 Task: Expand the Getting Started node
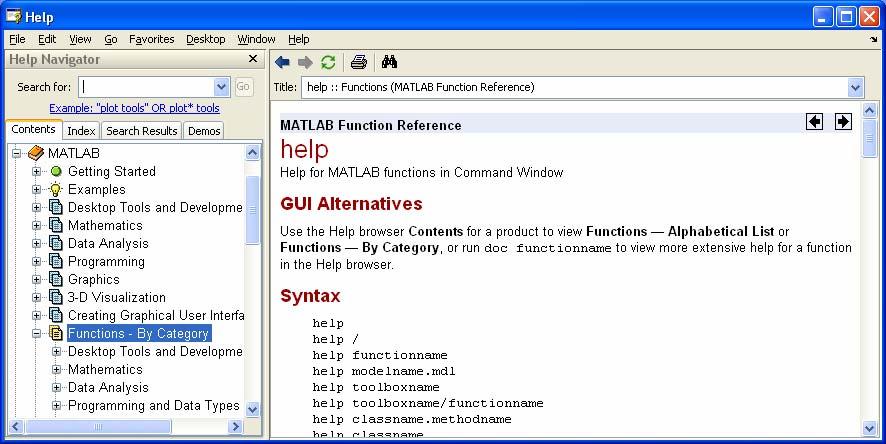[36, 171]
